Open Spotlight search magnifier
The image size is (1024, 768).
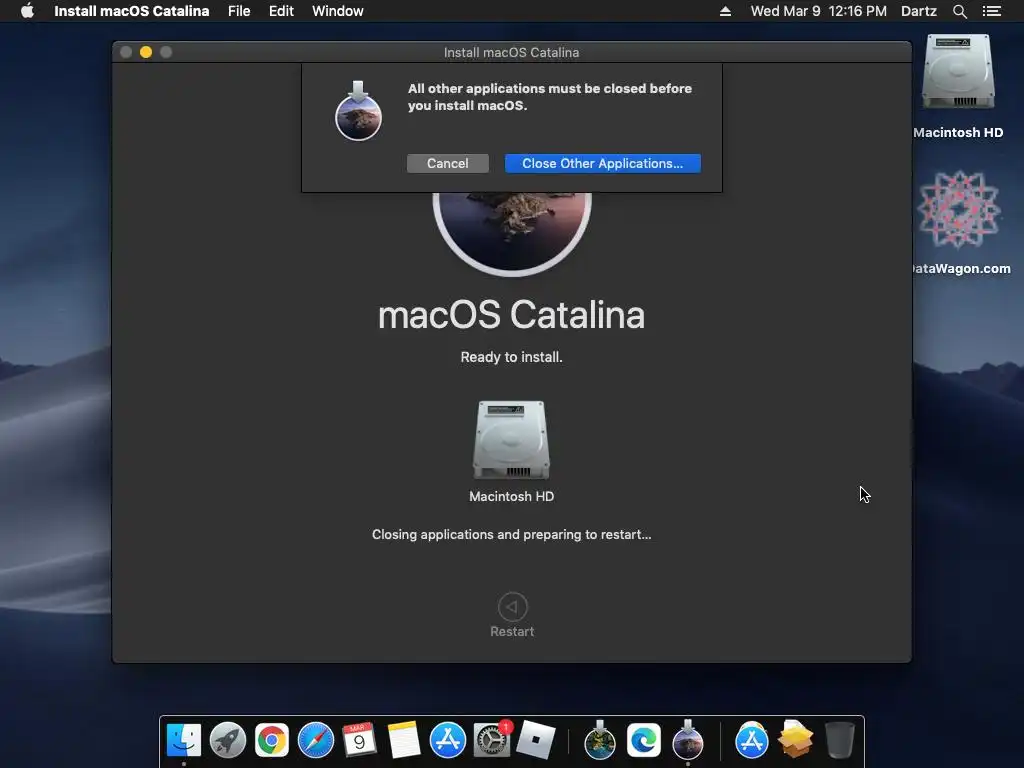959,11
